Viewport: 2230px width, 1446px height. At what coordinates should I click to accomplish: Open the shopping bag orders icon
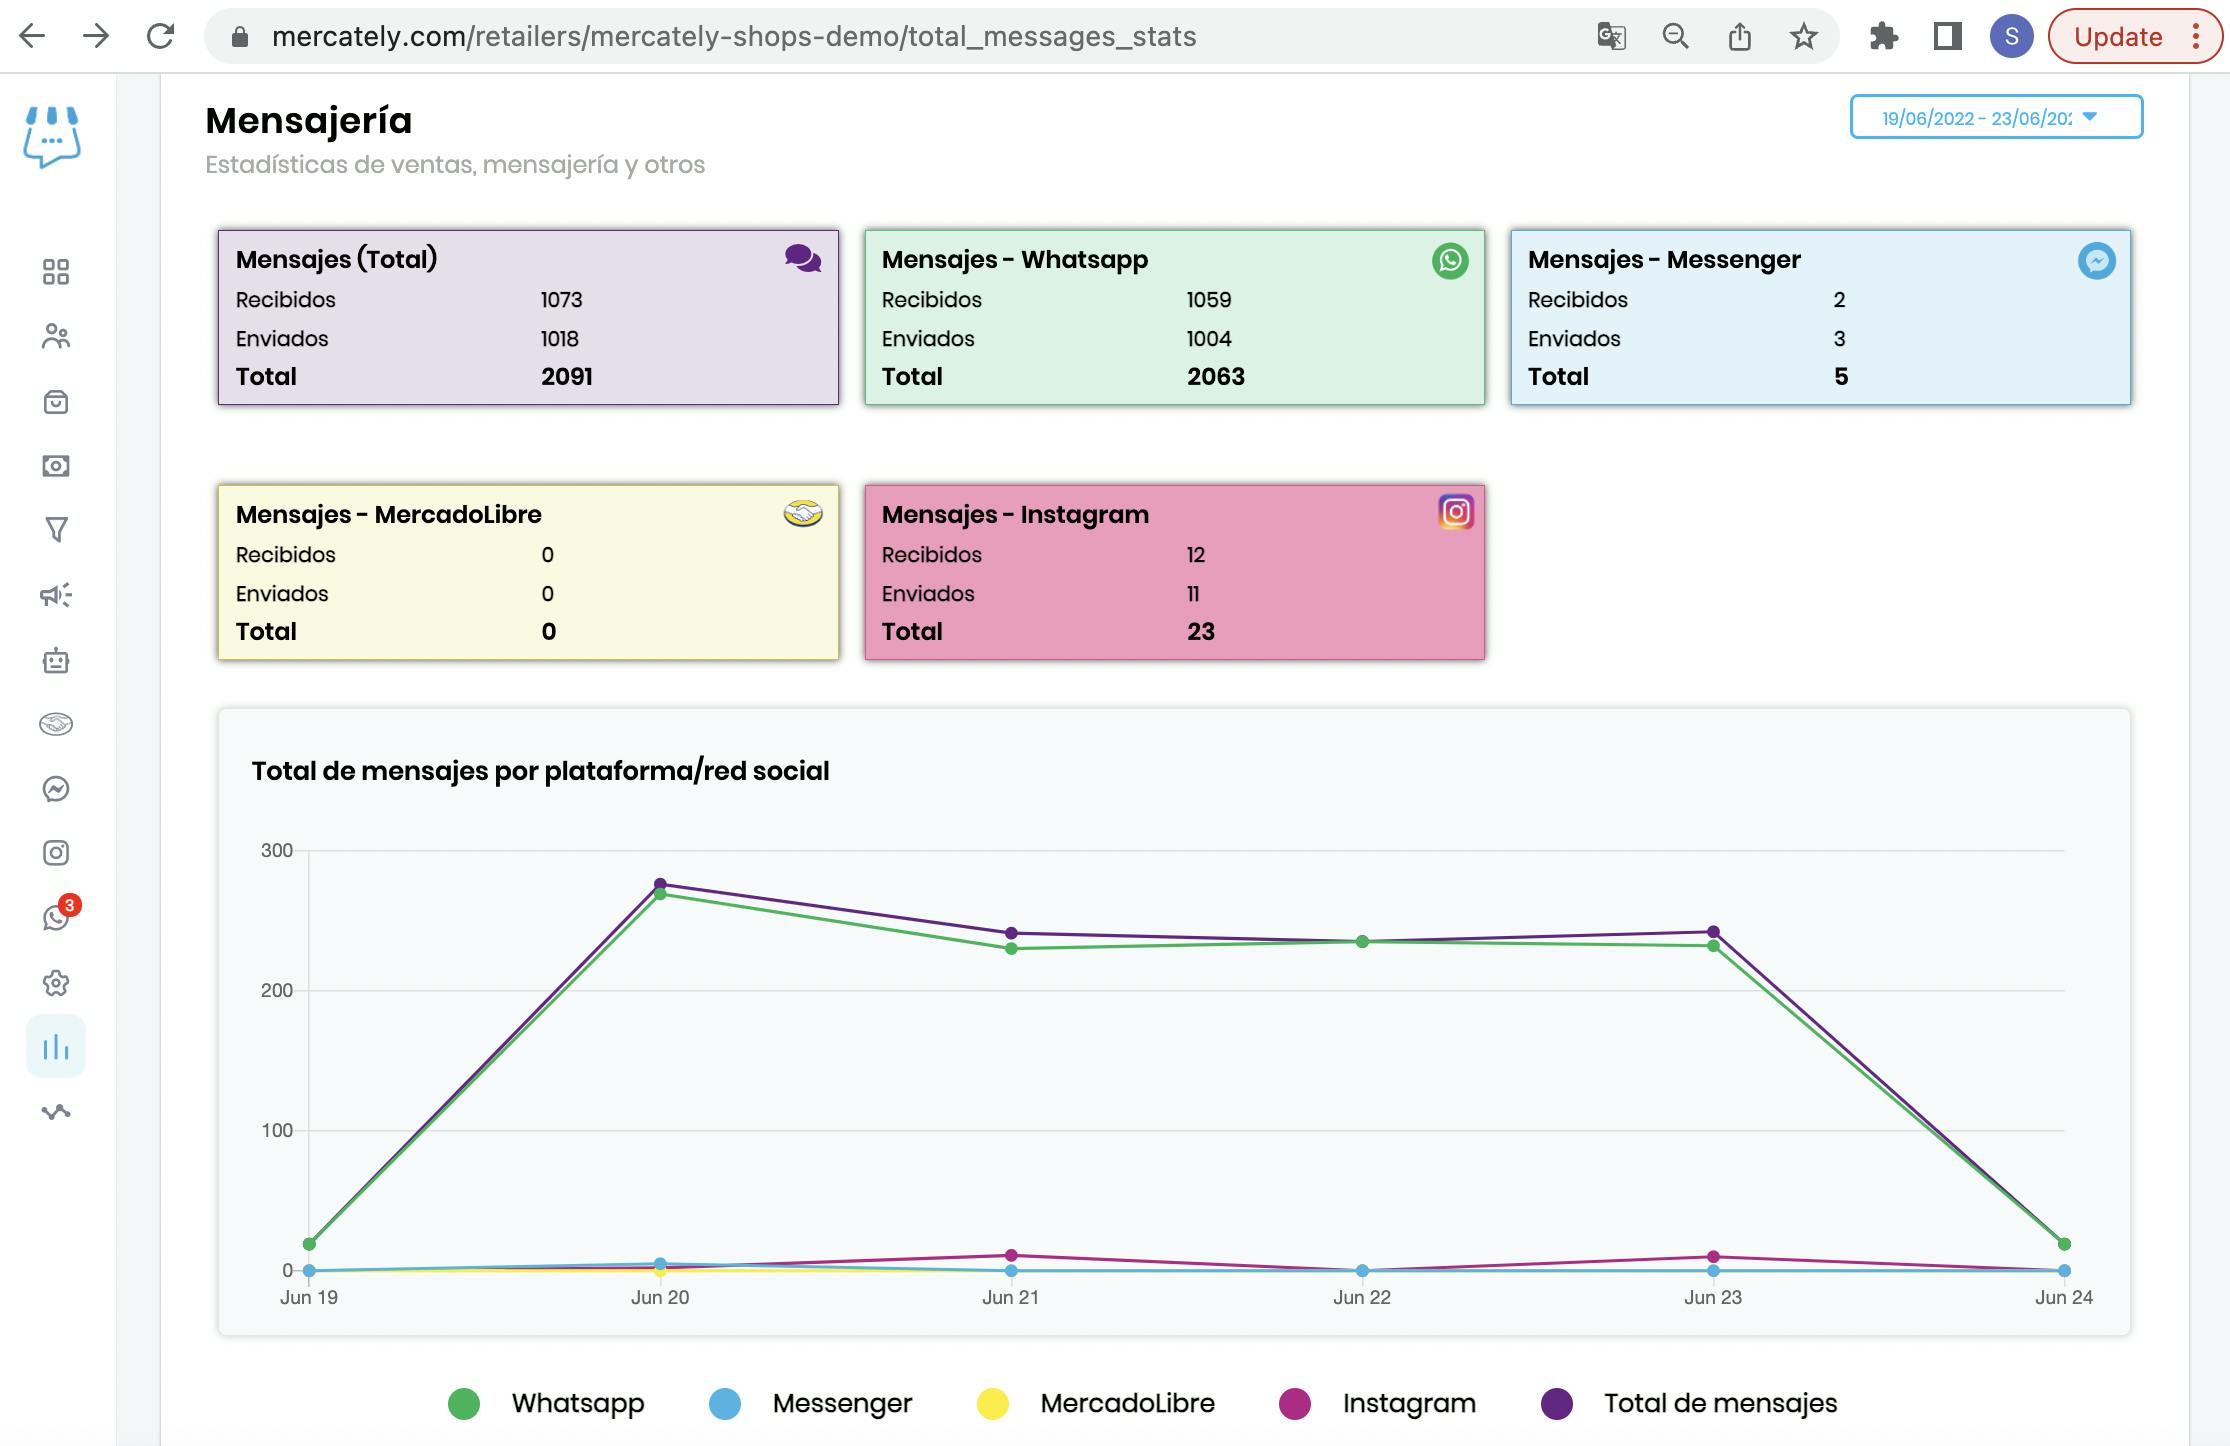(56, 402)
